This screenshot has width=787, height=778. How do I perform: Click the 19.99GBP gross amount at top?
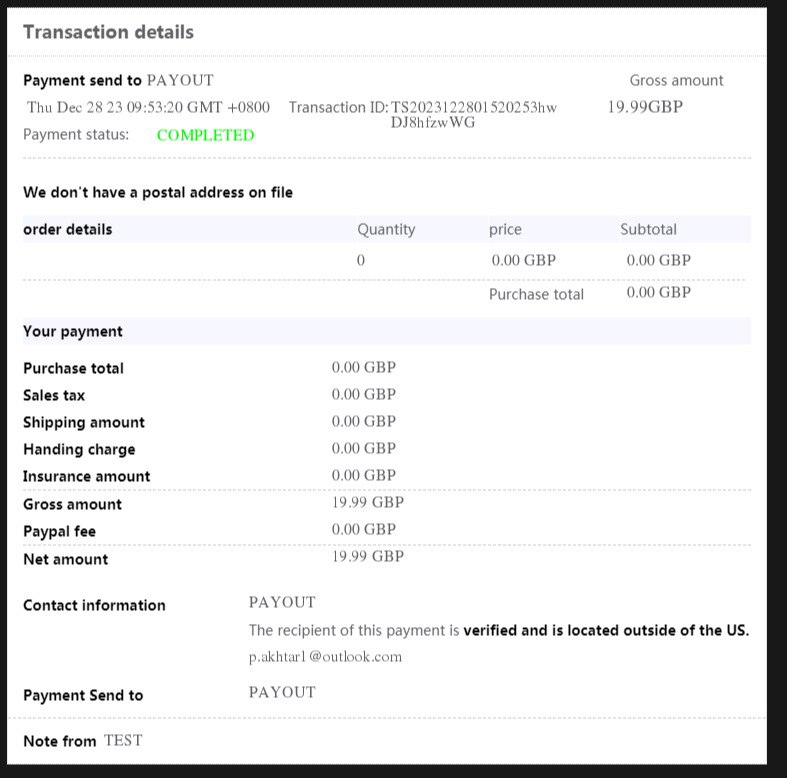point(645,107)
